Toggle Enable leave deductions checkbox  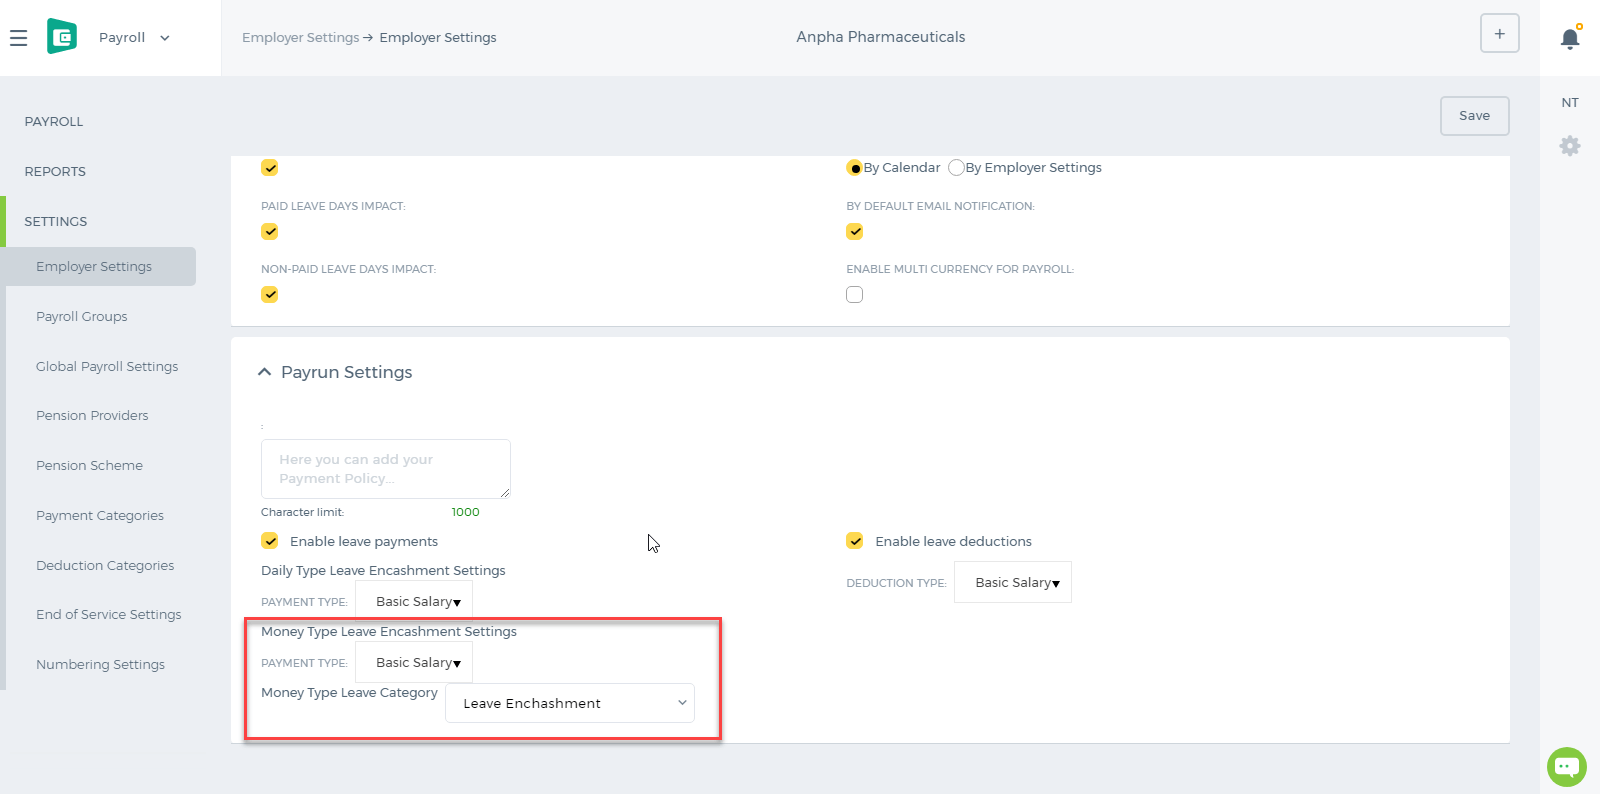[855, 541]
